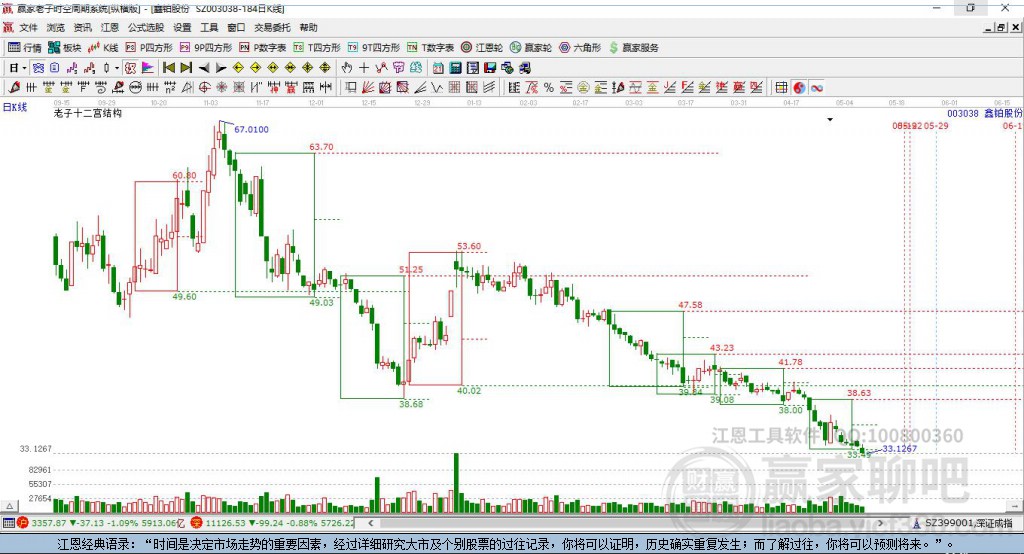The image size is (1024, 554).
Task: Select the Gann fan lines tool
Action: [368, 88]
